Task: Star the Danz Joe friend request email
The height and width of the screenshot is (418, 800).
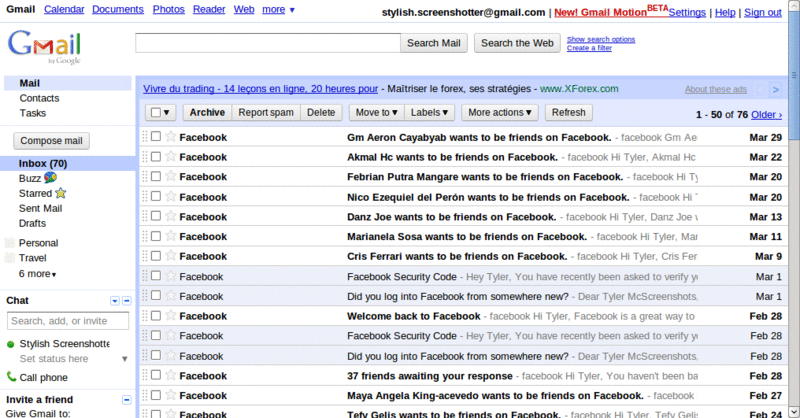Action: pyautogui.click(x=171, y=216)
